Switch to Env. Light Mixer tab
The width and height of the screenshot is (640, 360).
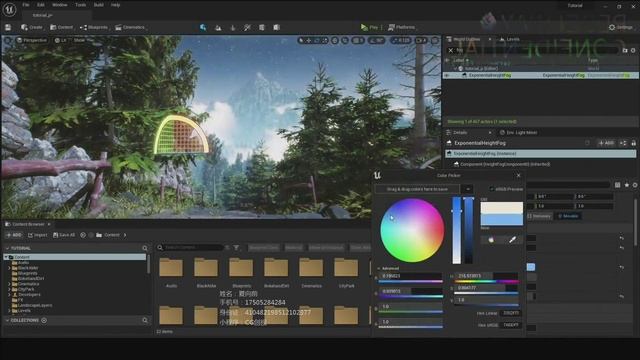pos(518,133)
